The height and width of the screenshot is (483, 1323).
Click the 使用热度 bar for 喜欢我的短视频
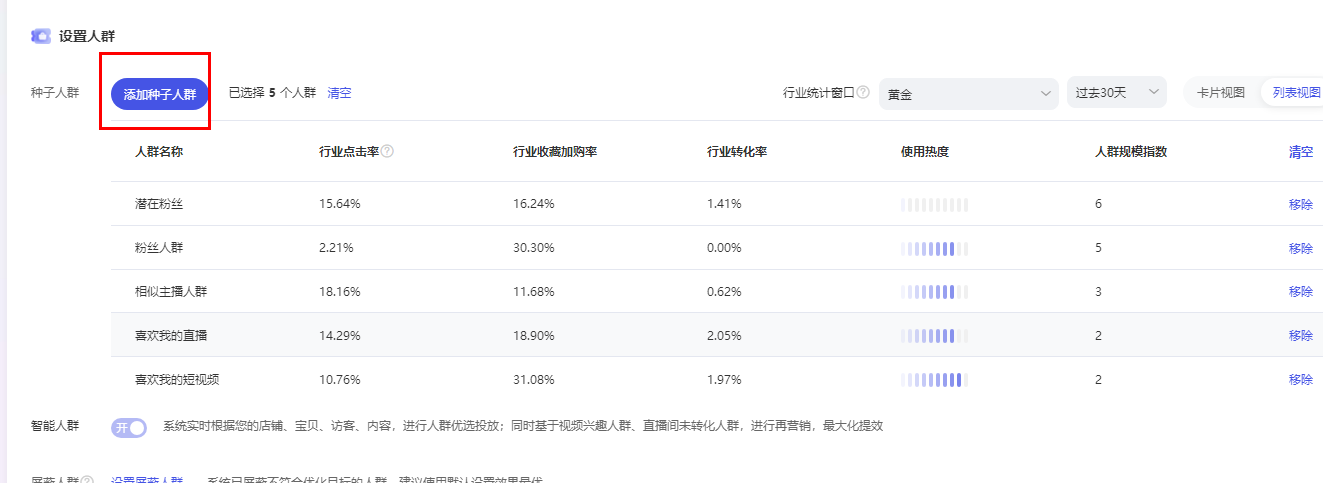pyautogui.click(x=934, y=380)
